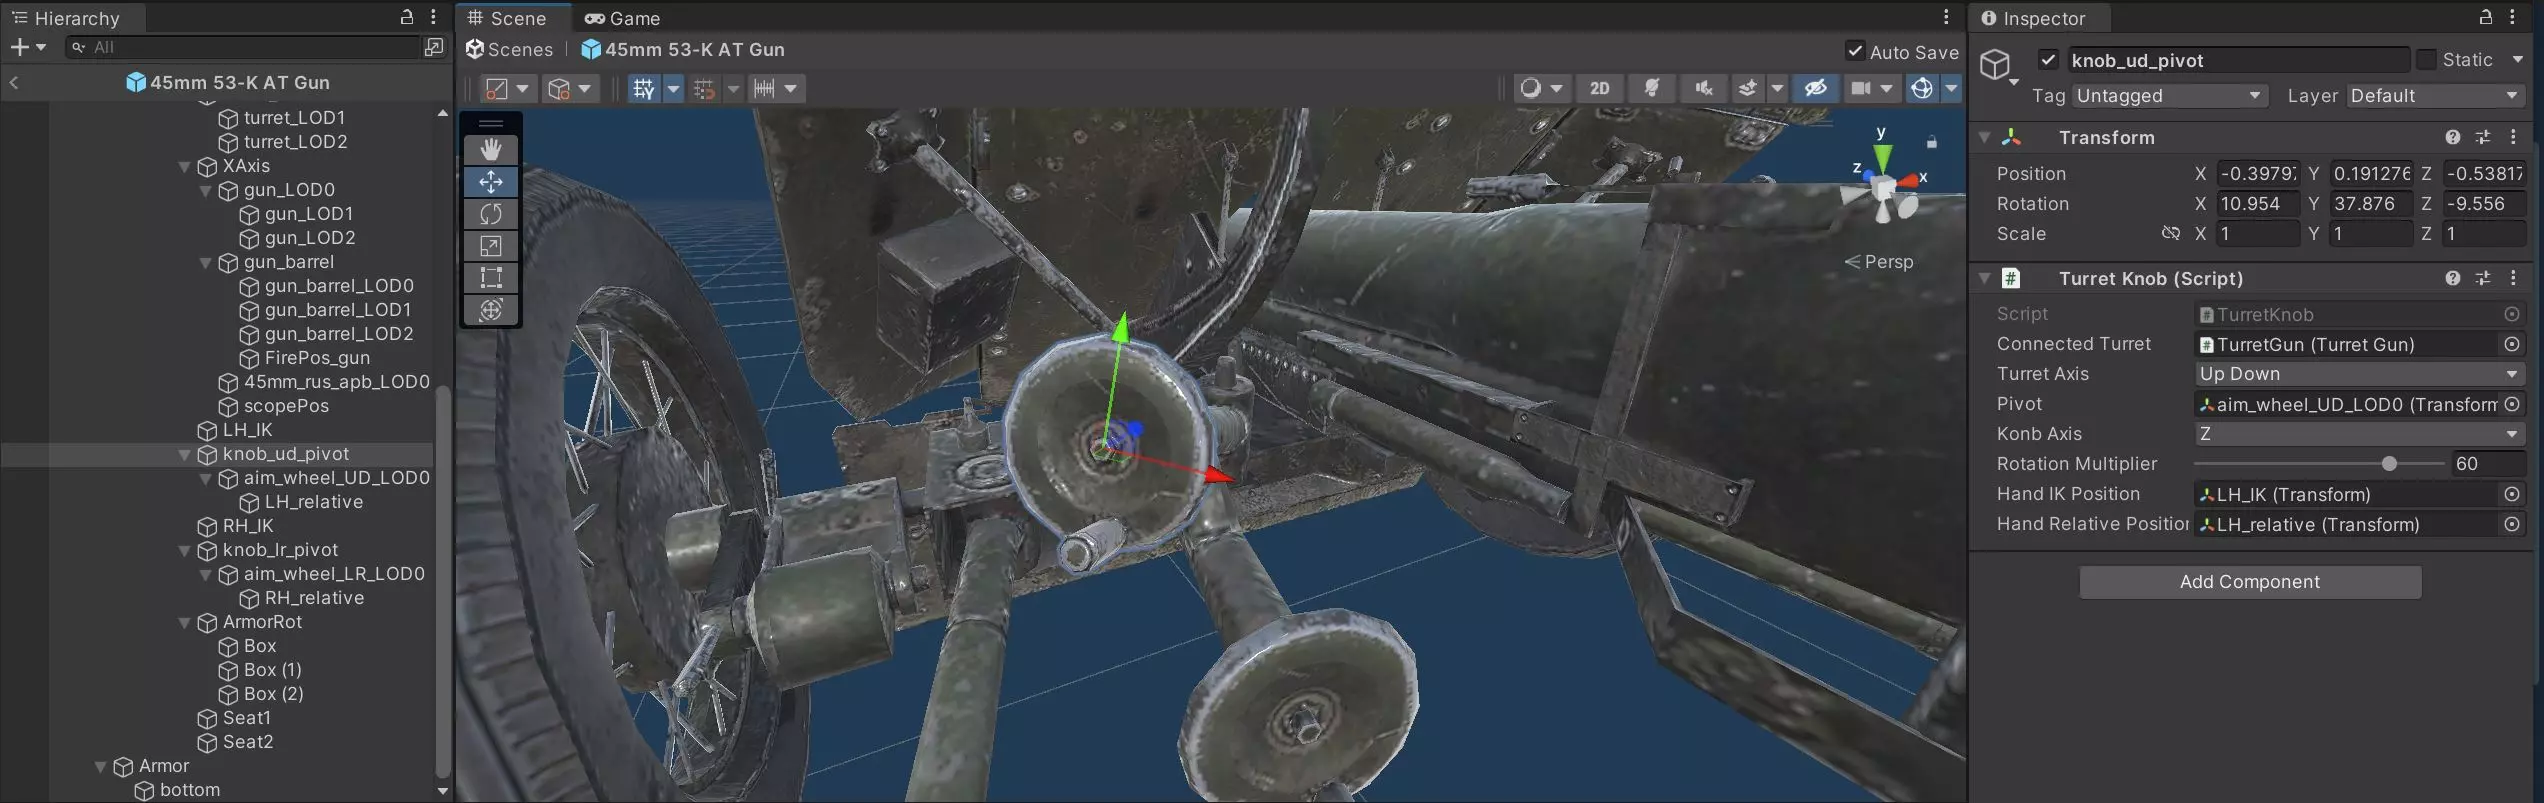The height and width of the screenshot is (803, 2544).
Task: Open the Static flags dropdown arrow
Action: [x=2518, y=60]
